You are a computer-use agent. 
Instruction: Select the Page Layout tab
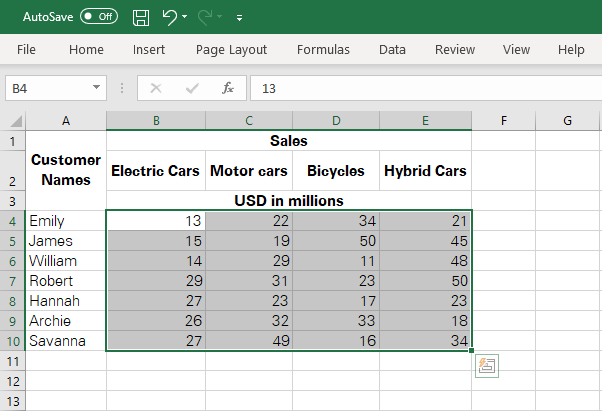[x=231, y=50]
